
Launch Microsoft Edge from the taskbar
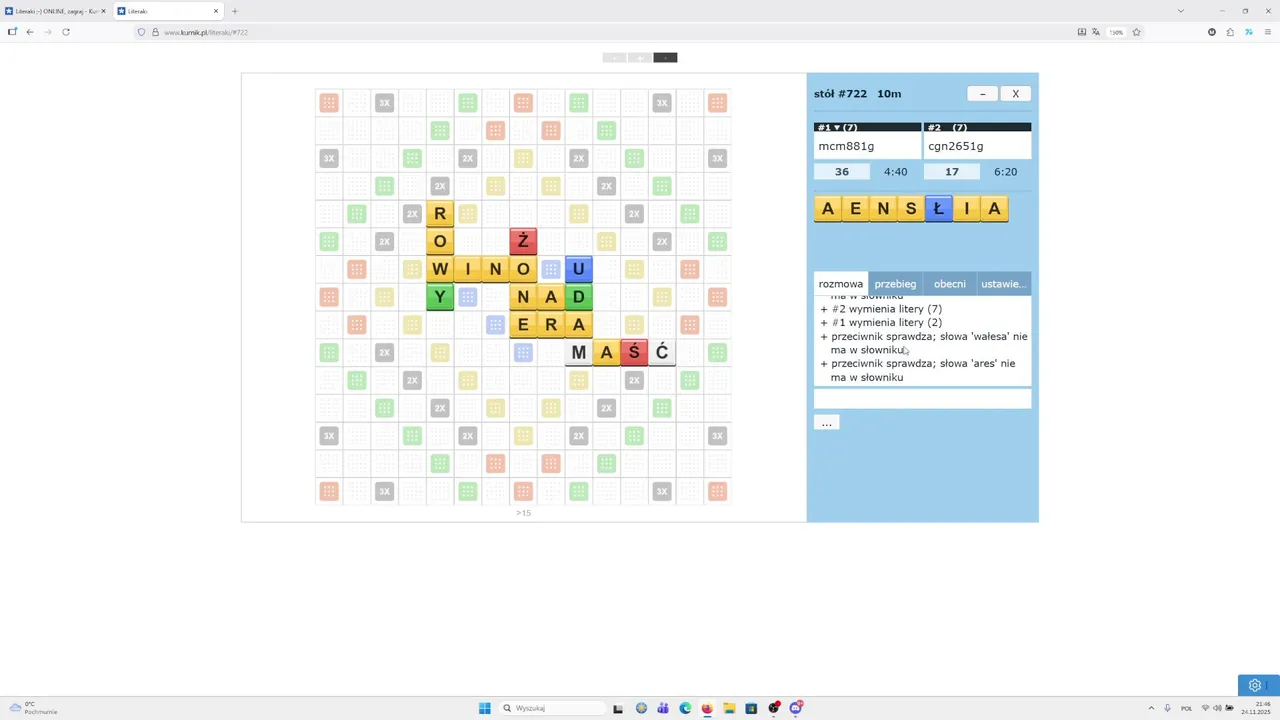pyautogui.click(x=685, y=708)
